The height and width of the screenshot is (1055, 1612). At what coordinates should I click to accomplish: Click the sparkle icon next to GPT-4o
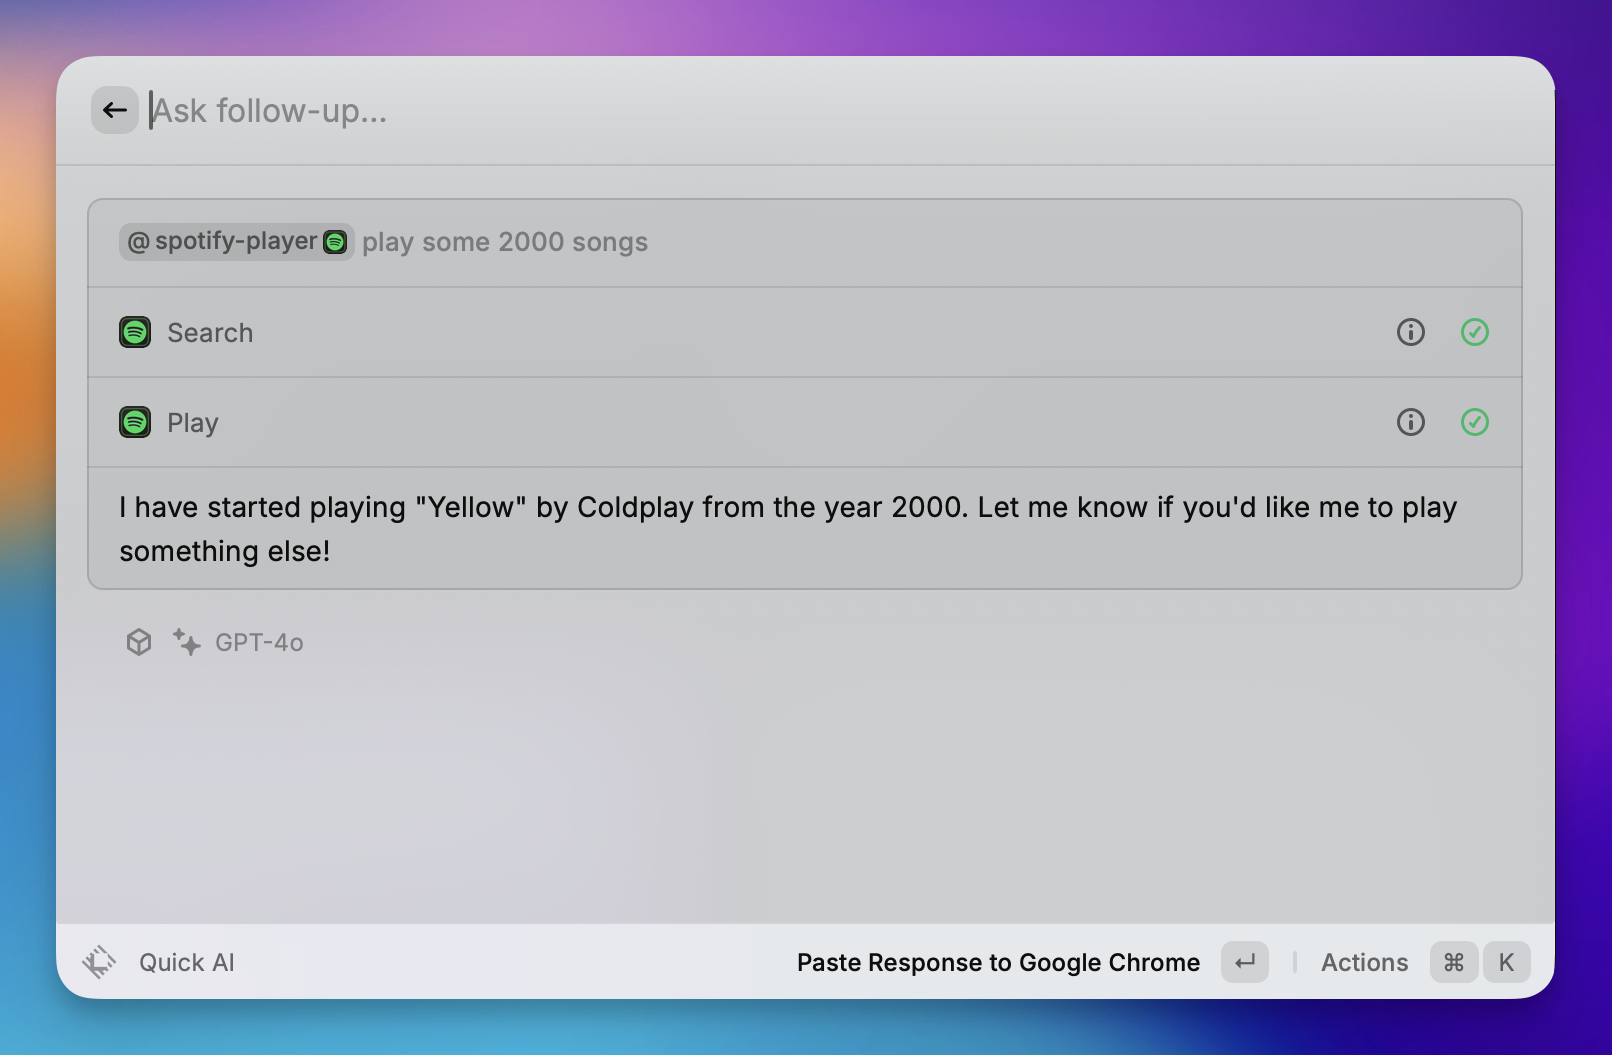[x=186, y=642]
